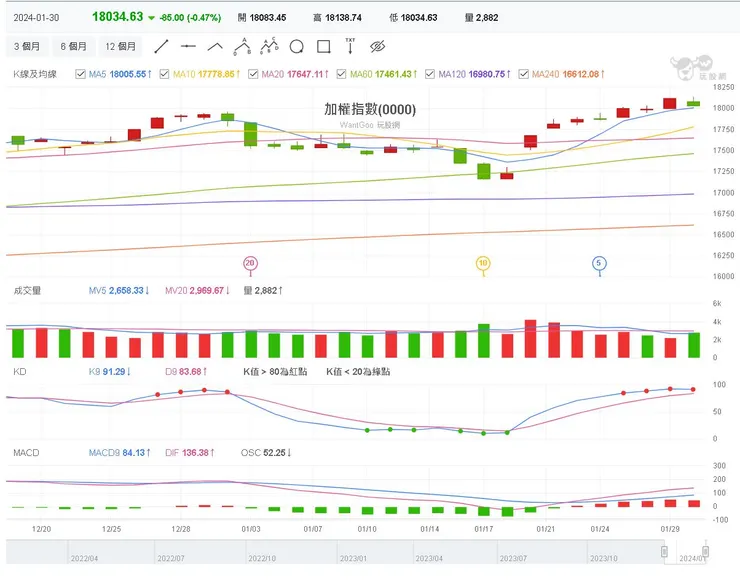Choose the angle line drawing tool
Image resolution: width=740 pixels, height=582 pixels.
pyautogui.click(x=215, y=46)
